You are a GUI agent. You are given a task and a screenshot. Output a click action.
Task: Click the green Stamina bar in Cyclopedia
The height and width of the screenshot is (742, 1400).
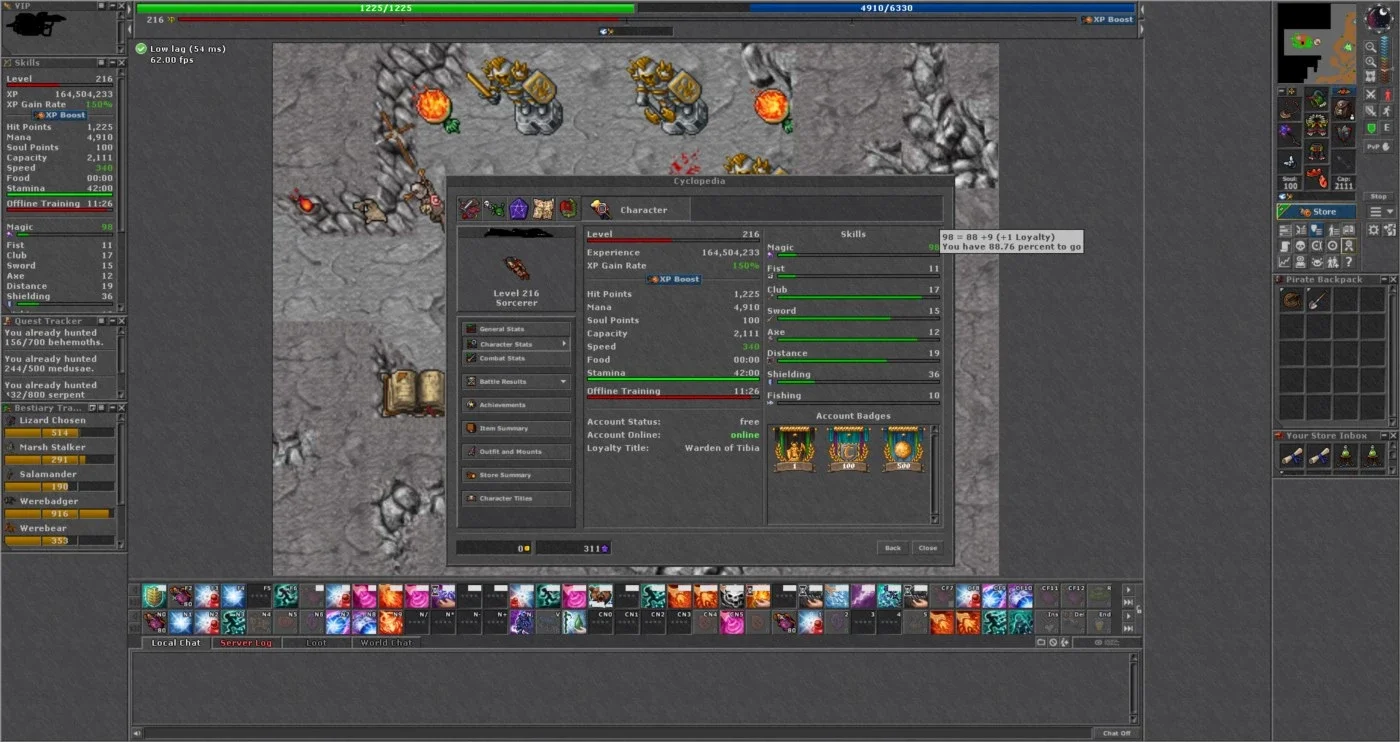(673, 379)
